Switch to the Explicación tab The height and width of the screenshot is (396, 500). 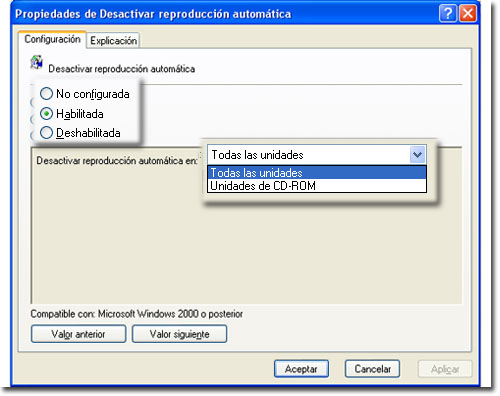tap(113, 41)
